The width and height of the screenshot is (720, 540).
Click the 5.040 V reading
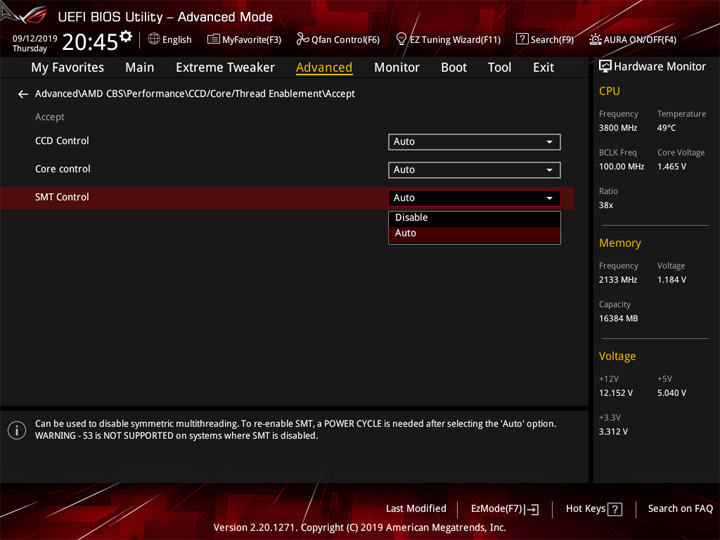click(x=671, y=394)
